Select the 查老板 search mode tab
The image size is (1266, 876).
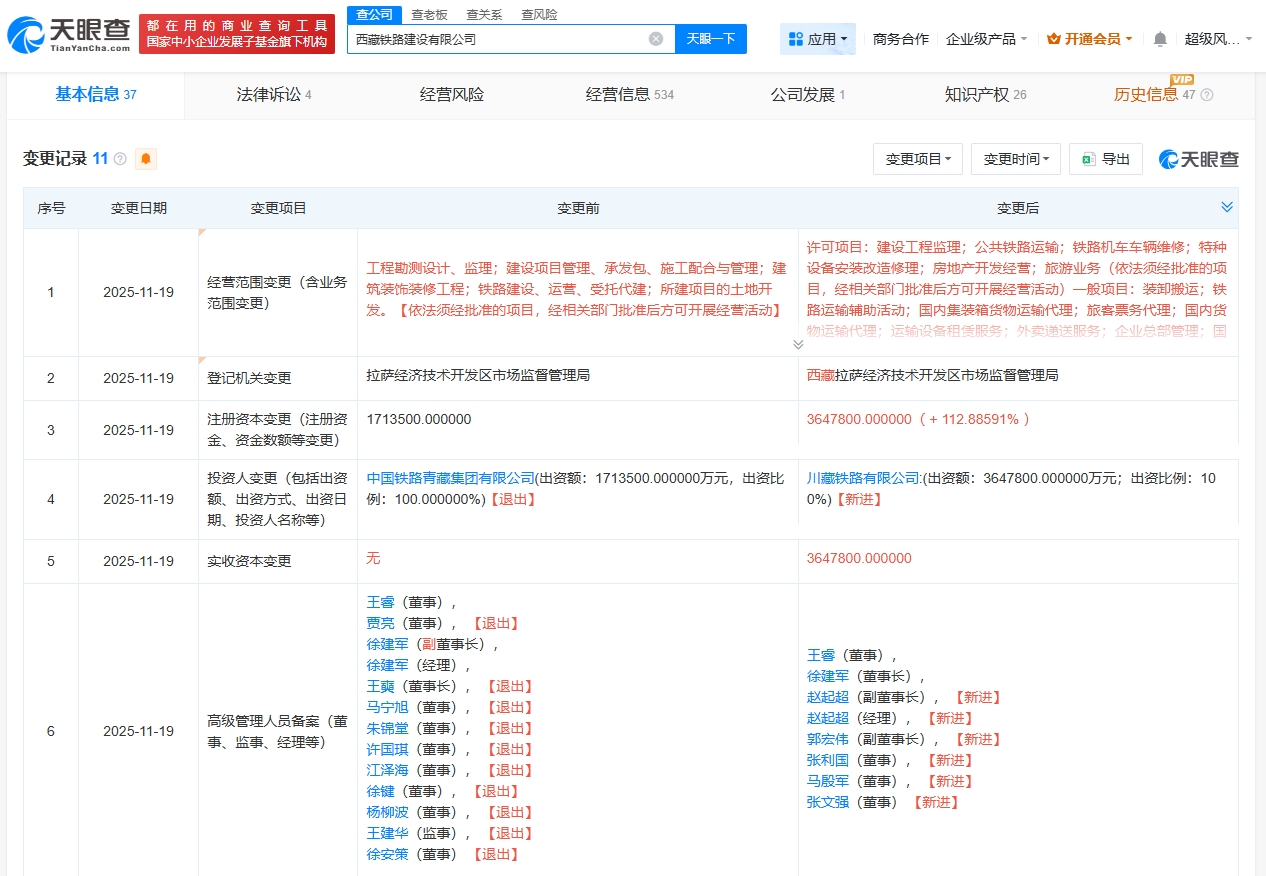click(429, 15)
